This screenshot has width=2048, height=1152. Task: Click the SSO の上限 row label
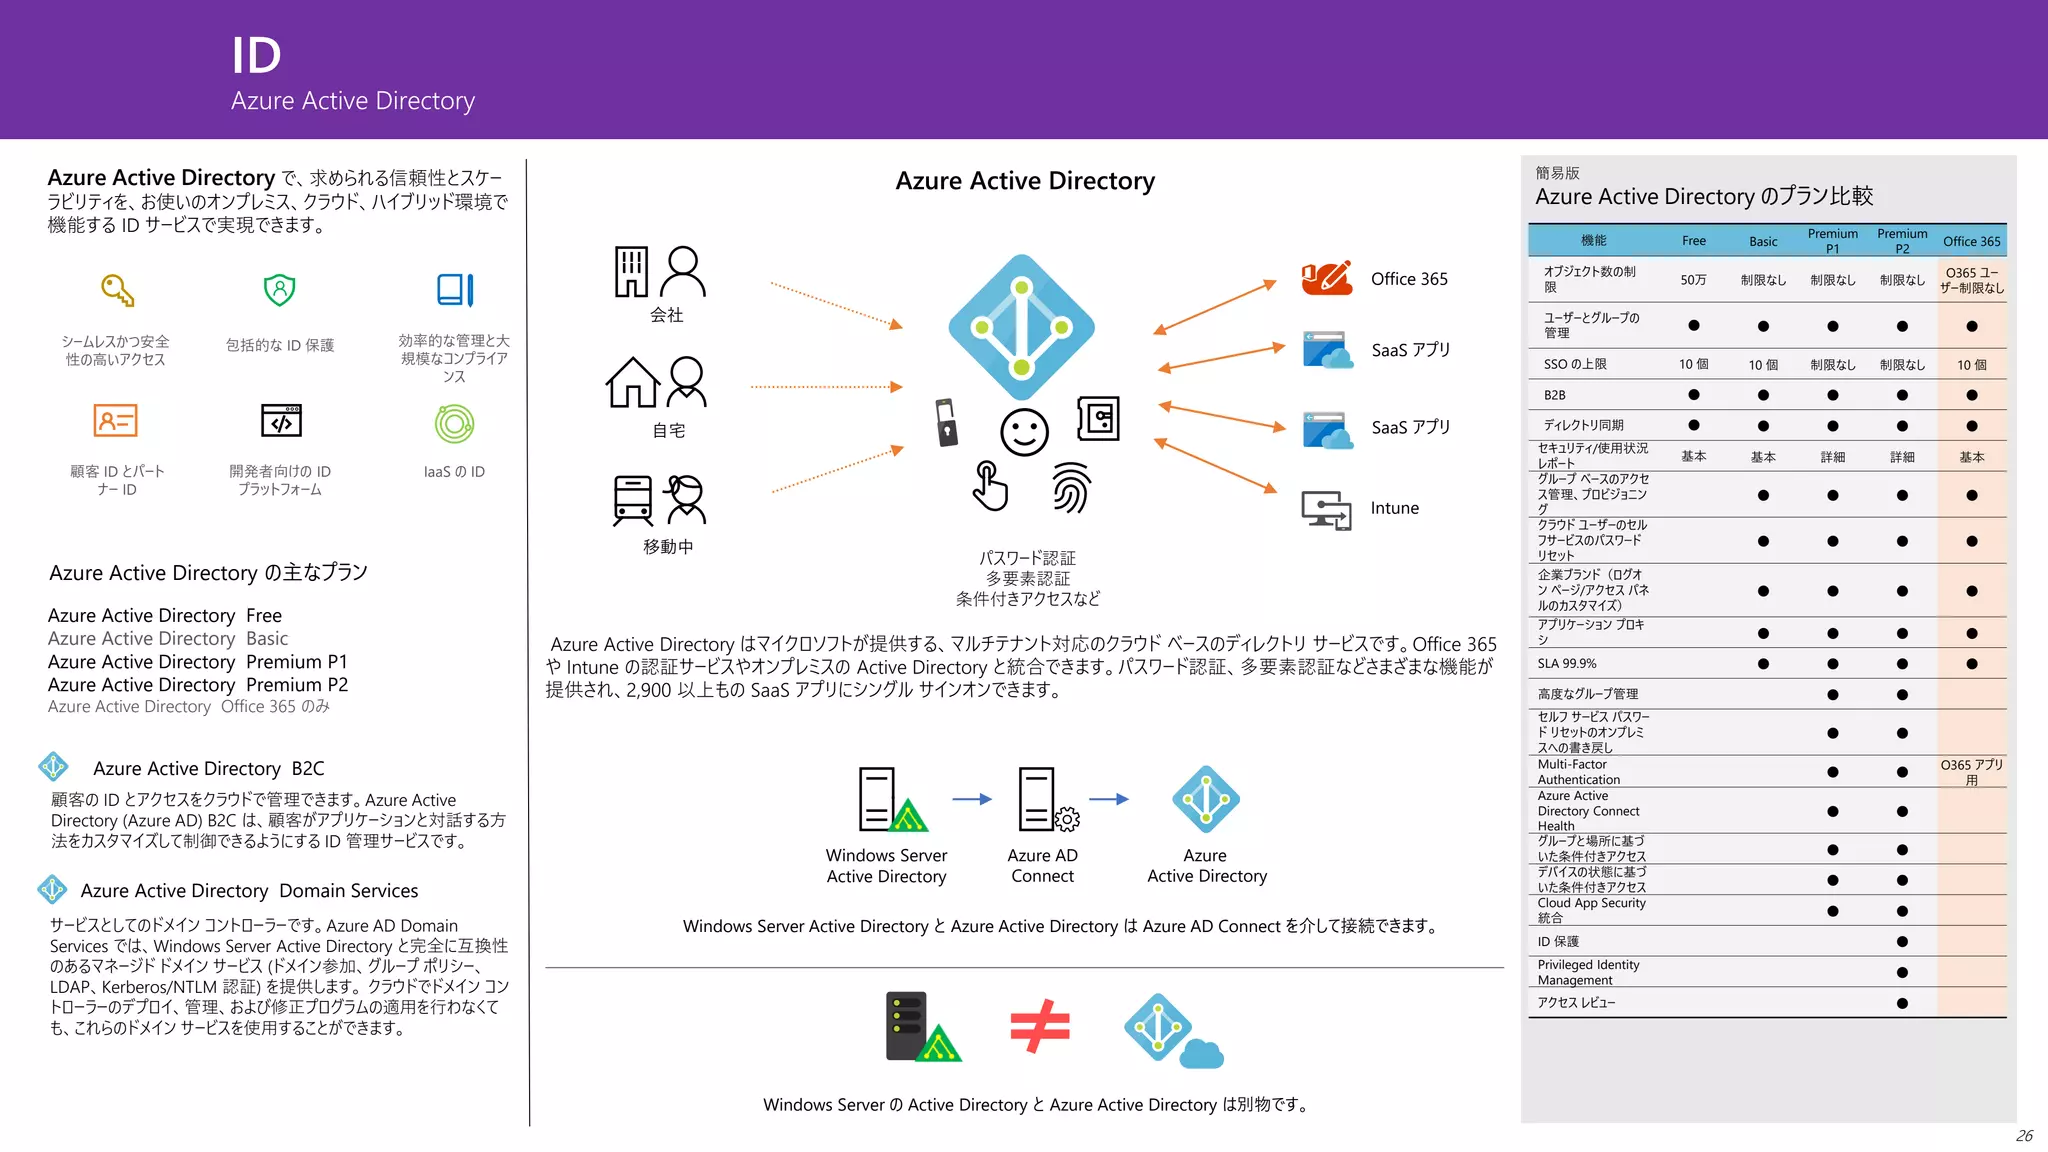click(x=1575, y=364)
